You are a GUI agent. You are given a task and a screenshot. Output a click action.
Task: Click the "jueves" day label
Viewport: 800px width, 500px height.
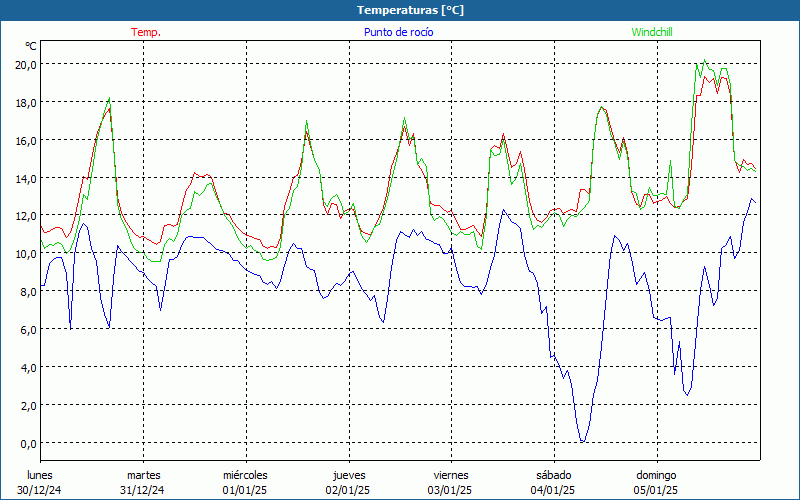click(349, 475)
